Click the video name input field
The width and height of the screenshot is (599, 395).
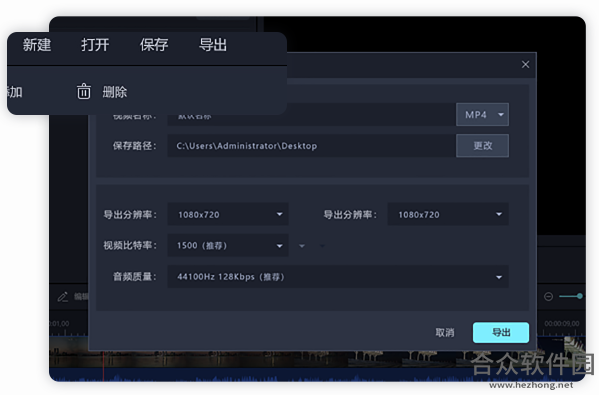(311, 114)
